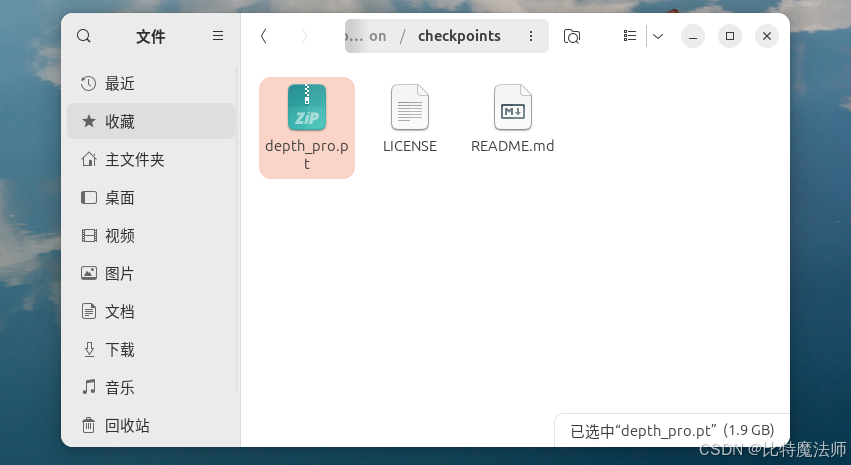Select the LICENSE file icon
Screen dimensions: 851x465
click(x=410, y=107)
